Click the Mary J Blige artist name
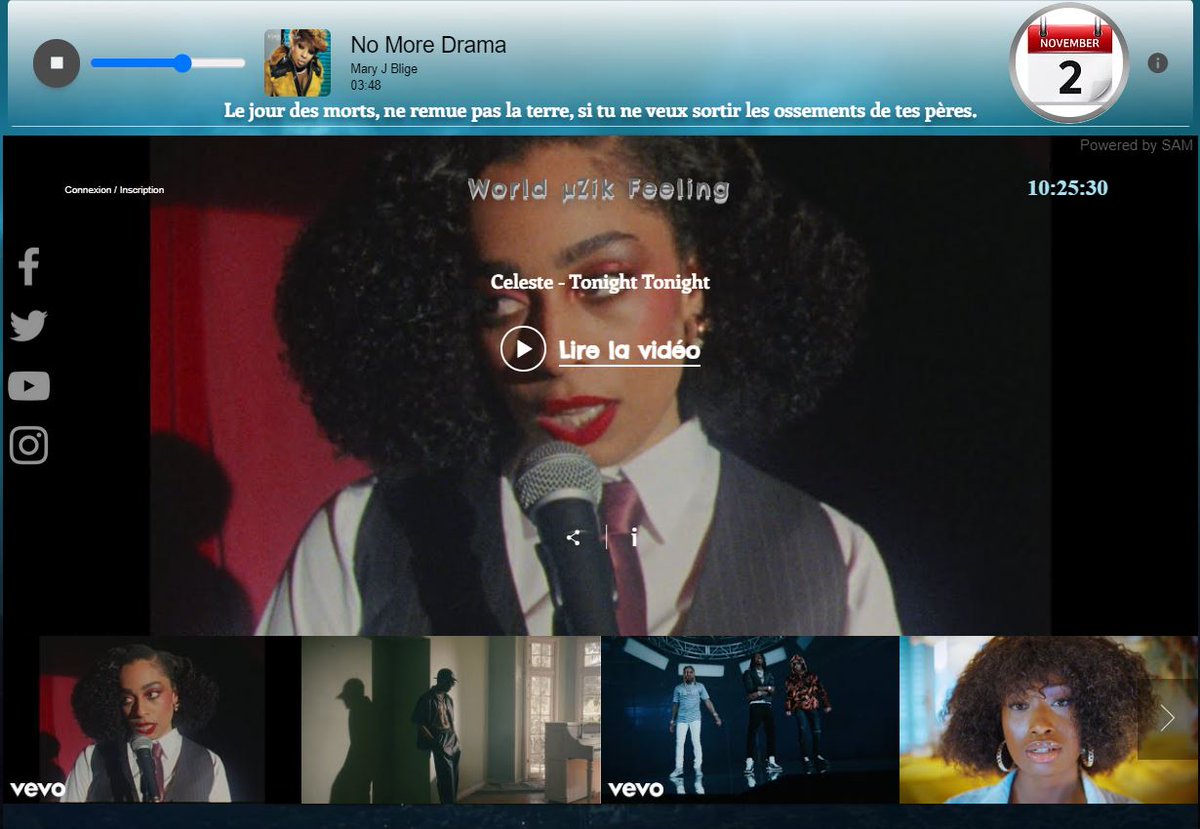This screenshot has height=829, width=1200. (x=384, y=69)
